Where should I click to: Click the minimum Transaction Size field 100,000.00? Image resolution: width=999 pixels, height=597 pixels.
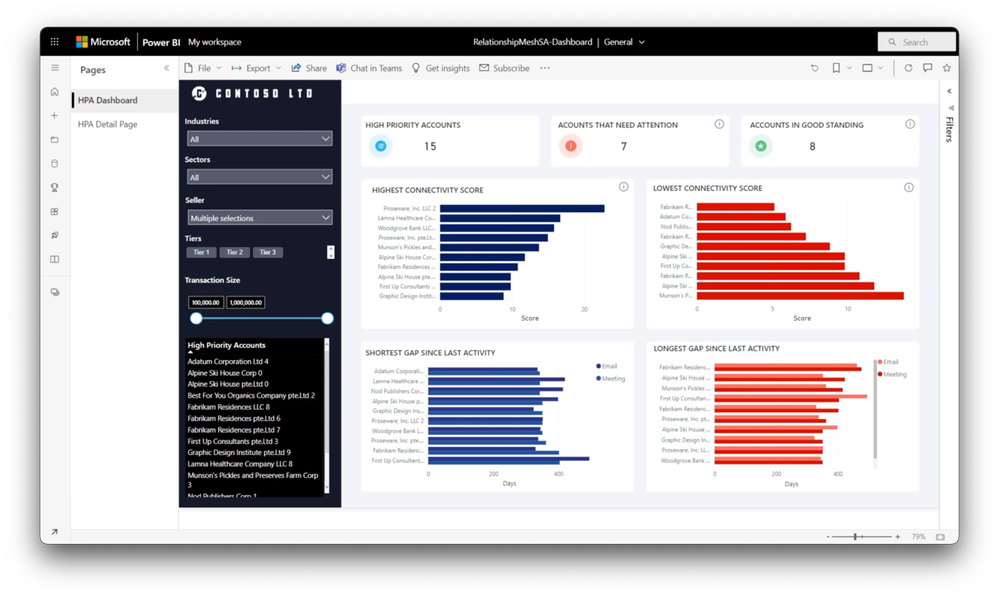tap(206, 303)
